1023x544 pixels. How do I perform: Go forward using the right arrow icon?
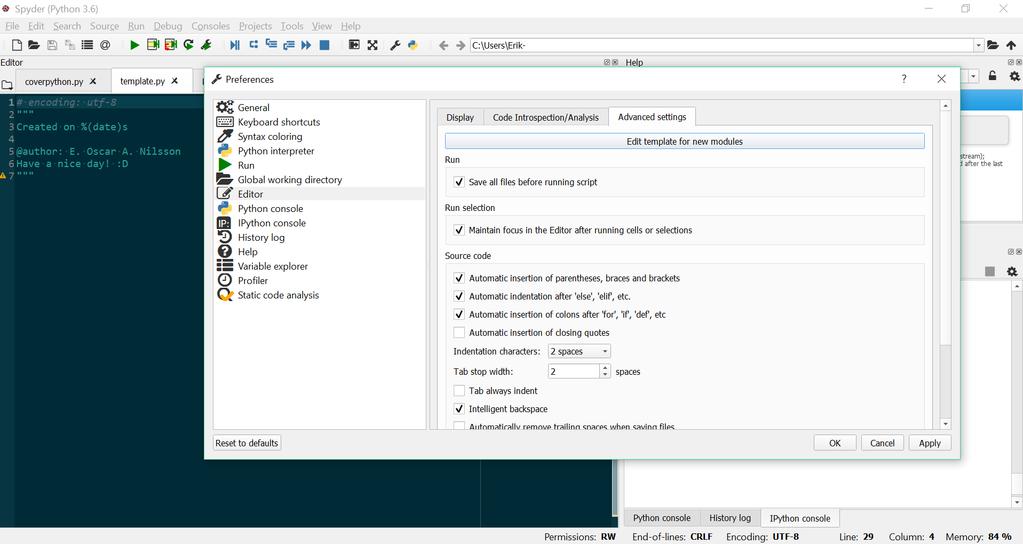pos(461,45)
